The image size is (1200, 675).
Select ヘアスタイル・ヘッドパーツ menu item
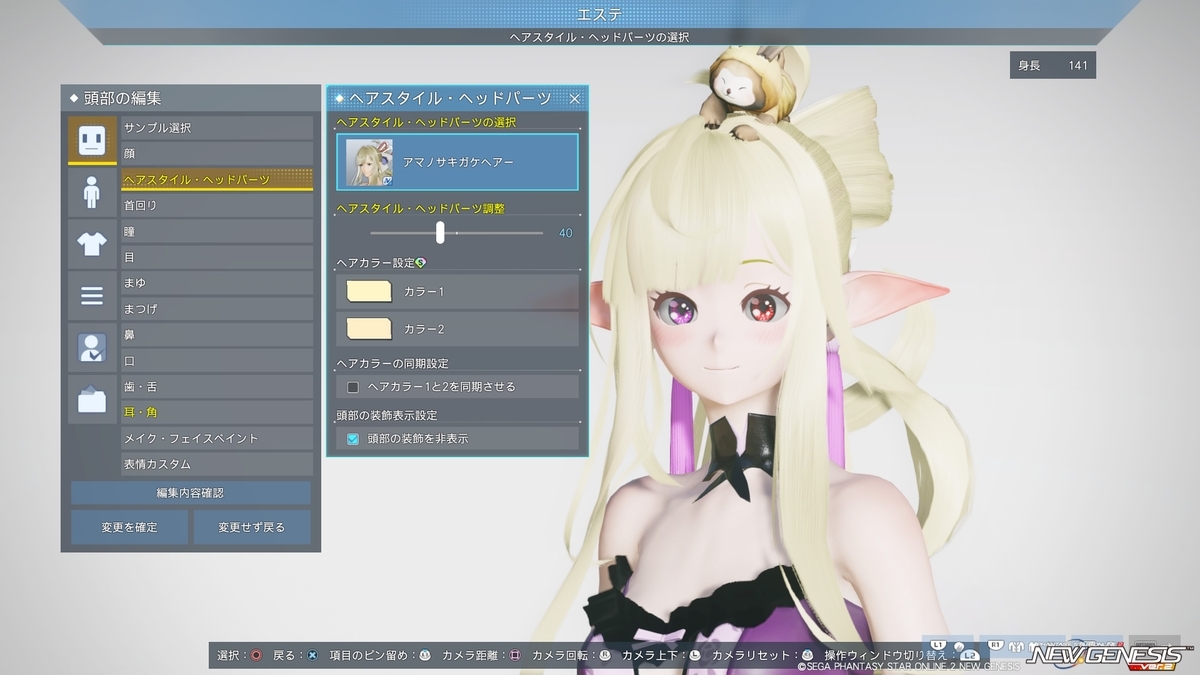point(217,180)
